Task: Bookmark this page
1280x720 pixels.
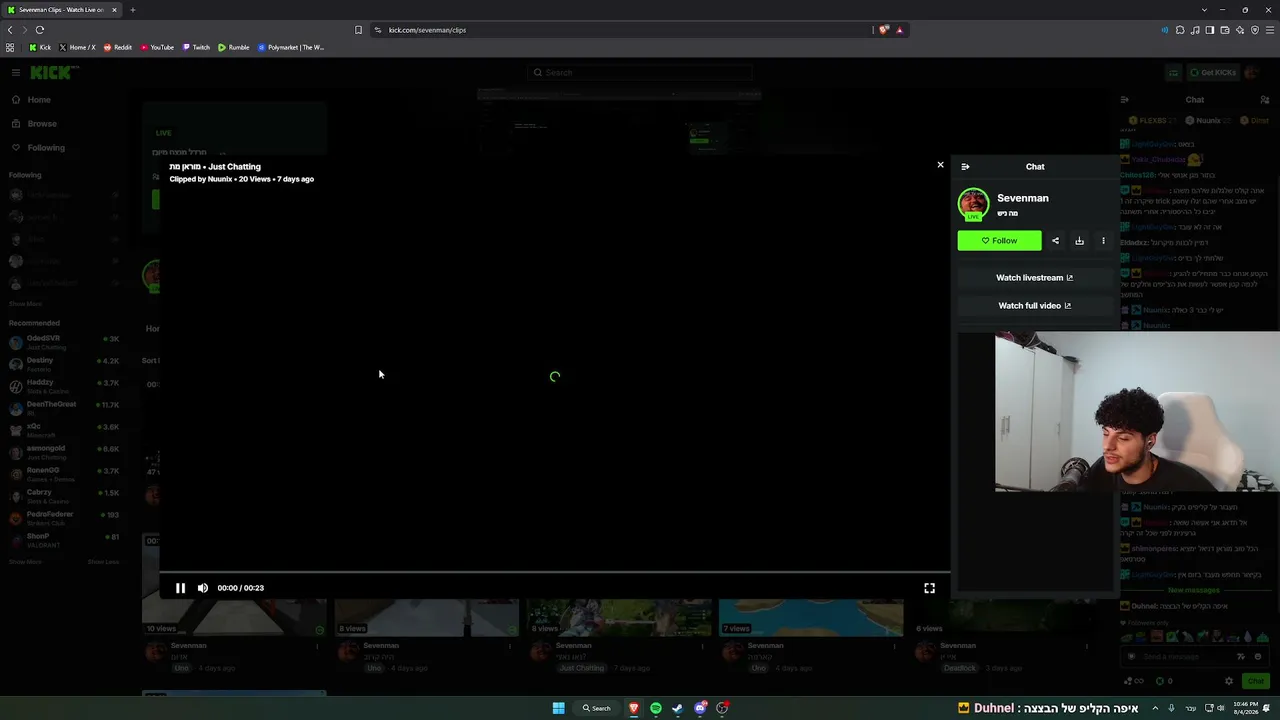Action: click(x=358, y=30)
